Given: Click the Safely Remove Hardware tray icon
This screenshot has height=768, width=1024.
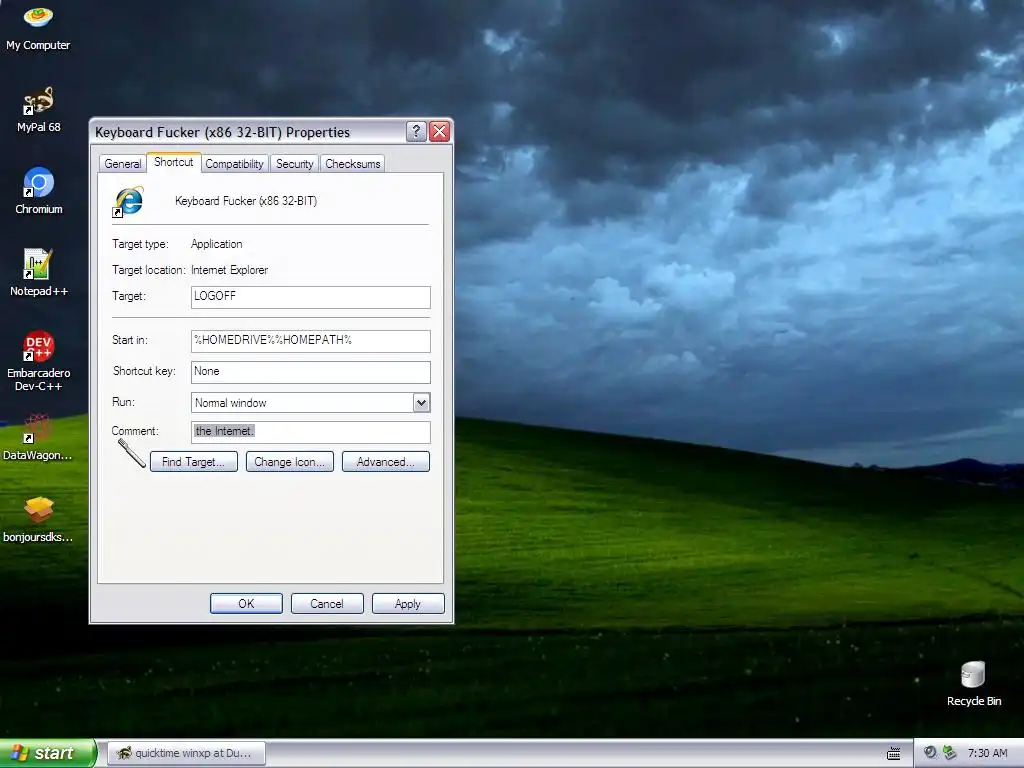Looking at the screenshot, I should pos(950,753).
